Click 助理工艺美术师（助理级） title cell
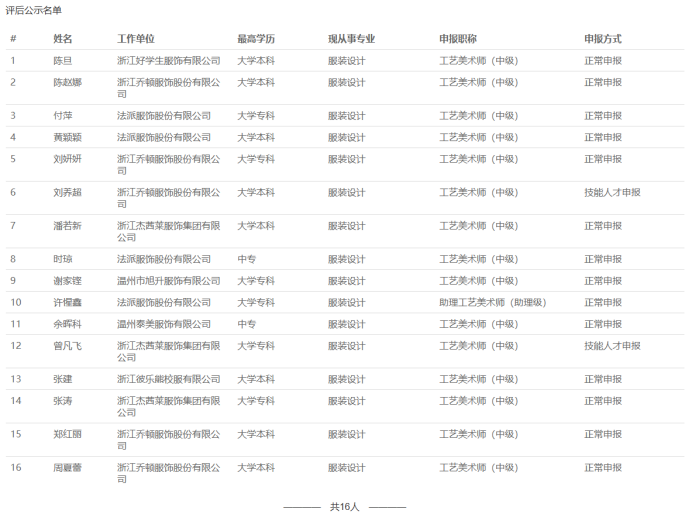Image resolution: width=693 pixels, height=517 pixels. tap(492, 302)
